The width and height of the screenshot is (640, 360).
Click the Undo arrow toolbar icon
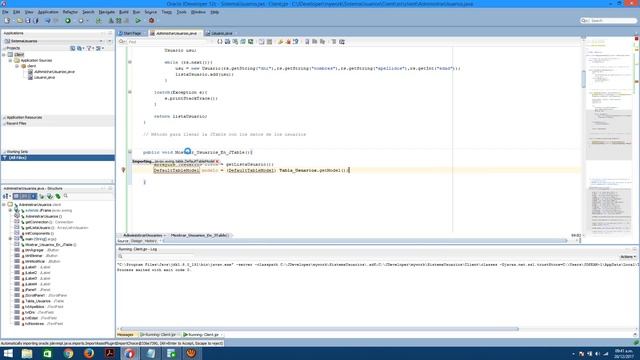[48, 20]
